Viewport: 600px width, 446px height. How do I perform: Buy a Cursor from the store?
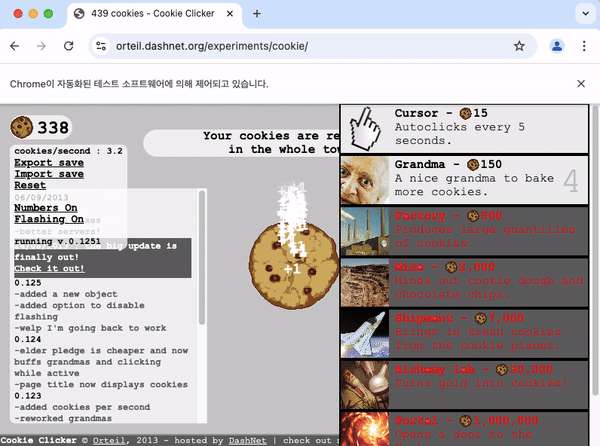464,129
